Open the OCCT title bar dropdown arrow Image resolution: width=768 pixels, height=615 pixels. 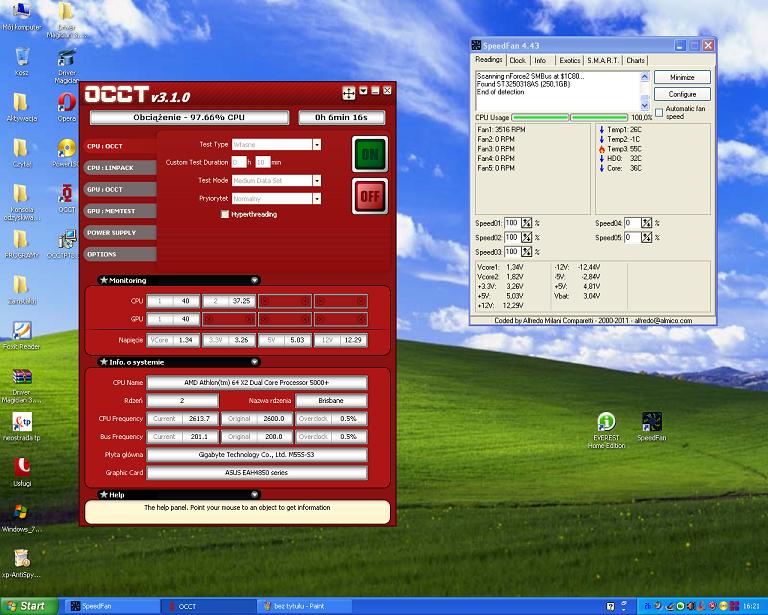pos(363,91)
